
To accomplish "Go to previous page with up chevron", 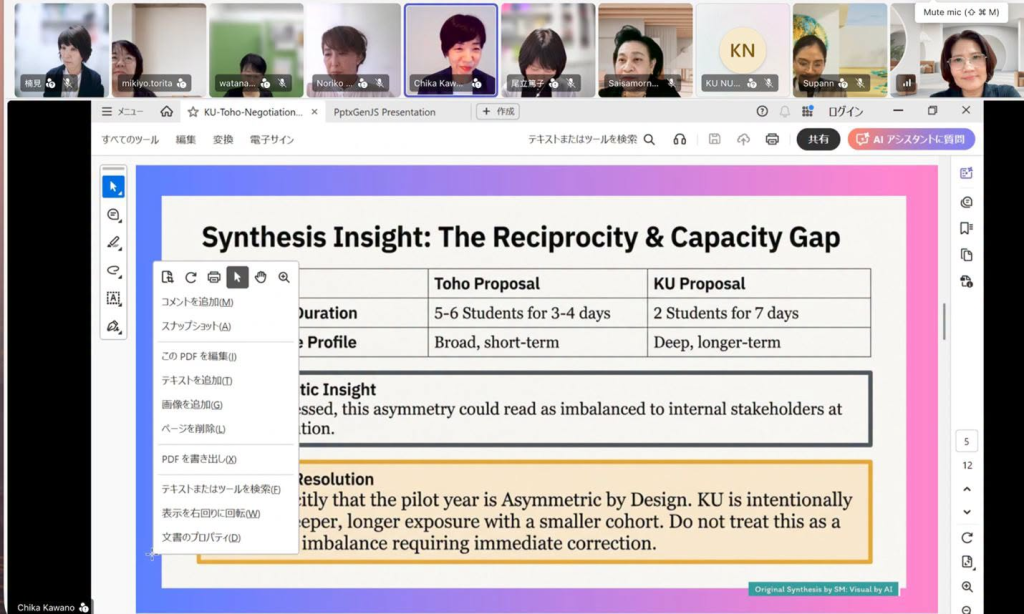I will coord(967,489).
